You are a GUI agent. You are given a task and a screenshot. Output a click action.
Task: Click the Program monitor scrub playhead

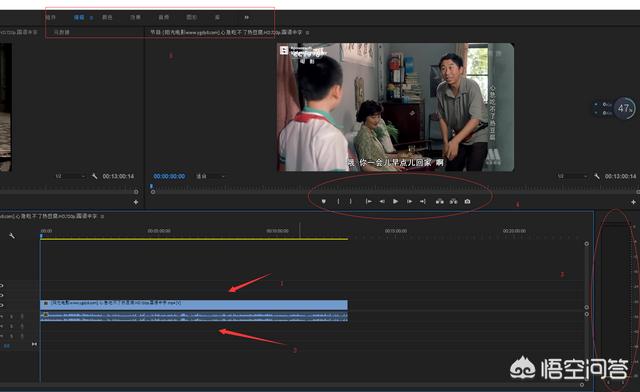coord(151,186)
